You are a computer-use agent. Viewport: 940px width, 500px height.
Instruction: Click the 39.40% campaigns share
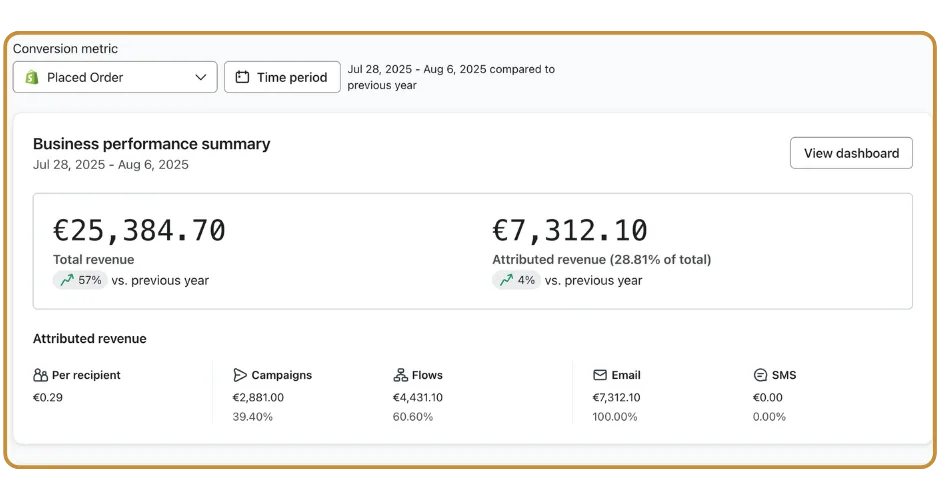pos(252,417)
